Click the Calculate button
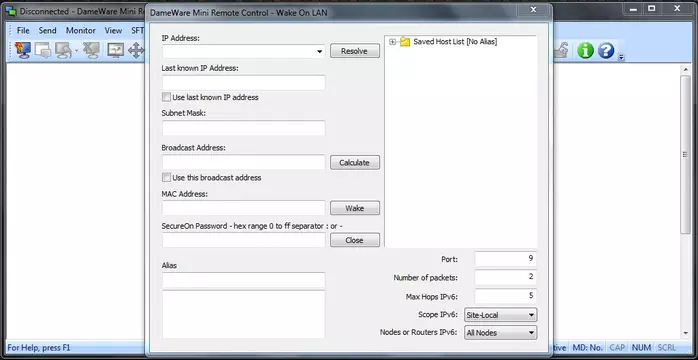The image size is (698, 360). coord(355,163)
